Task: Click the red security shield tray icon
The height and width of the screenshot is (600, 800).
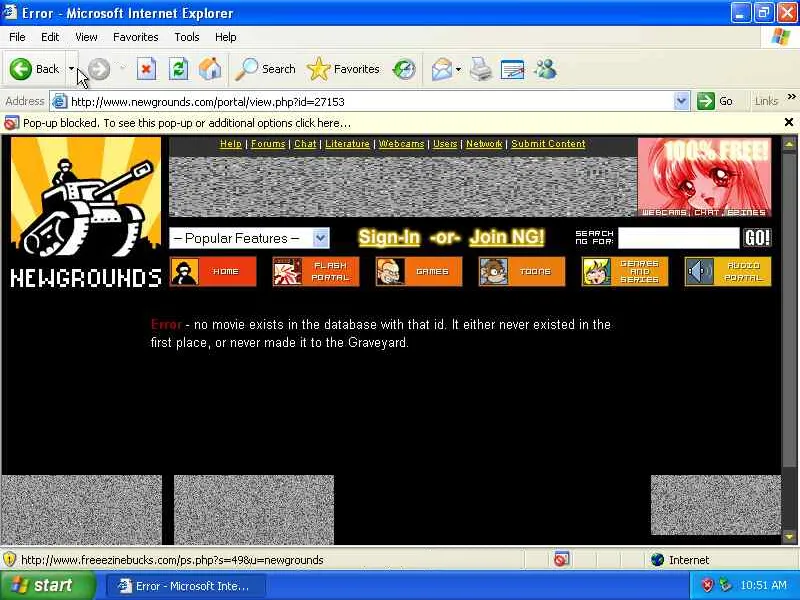Action: click(x=707, y=585)
